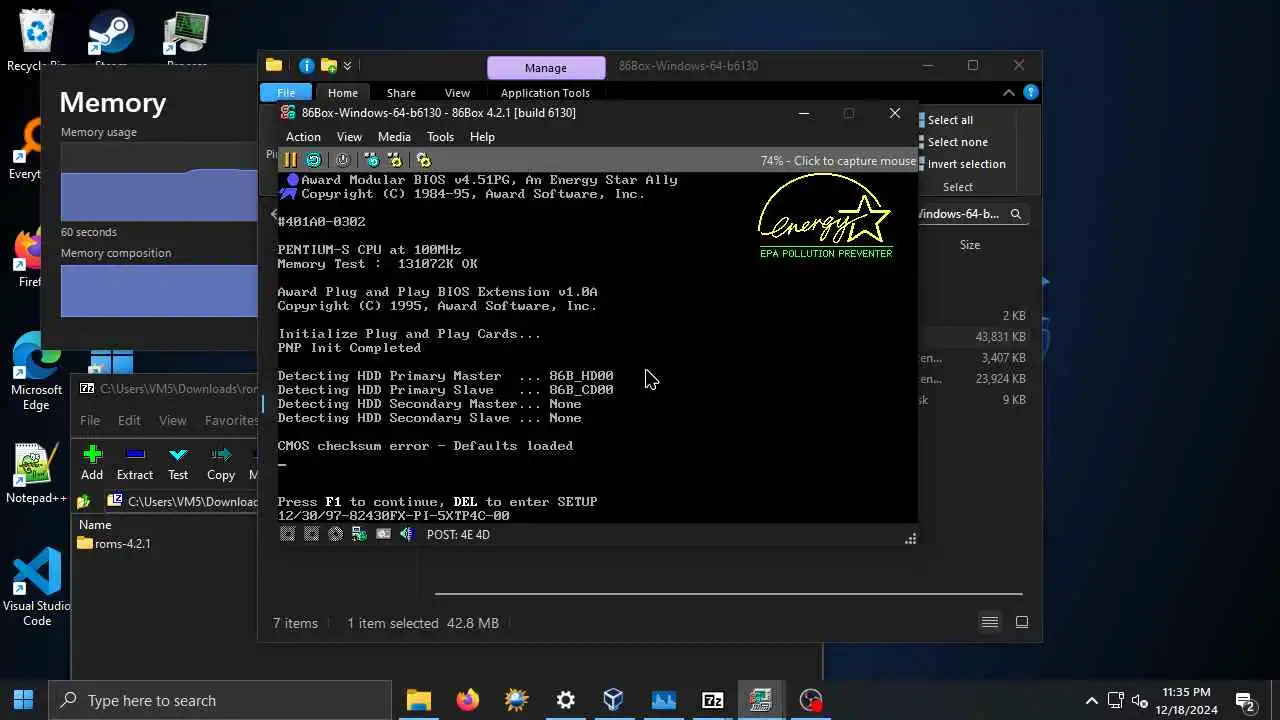Open the Windows Start menu
This screenshot has width=1280, height=720.
click(24, 700)
